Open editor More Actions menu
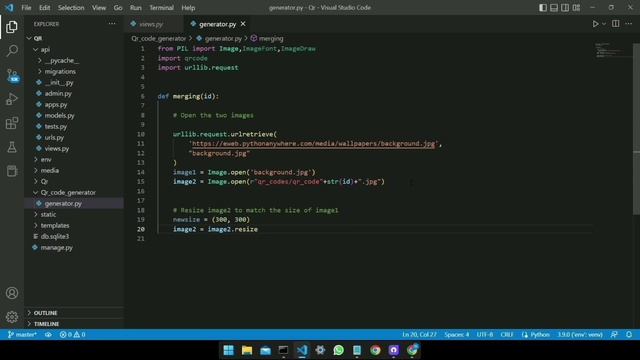Viewport: 640px width, 360px height. (629, 24)
